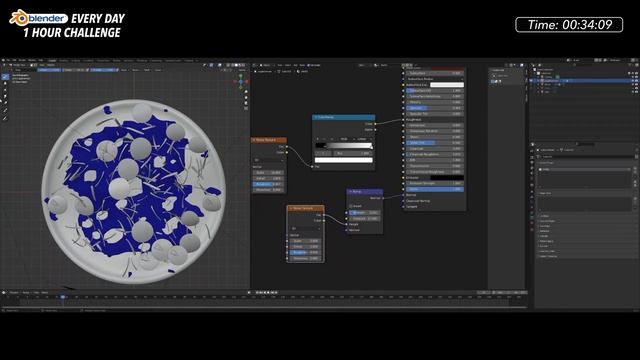Toggle Invert checkbox on Bump node
The image size is (640, 360).
pos(351,206)
